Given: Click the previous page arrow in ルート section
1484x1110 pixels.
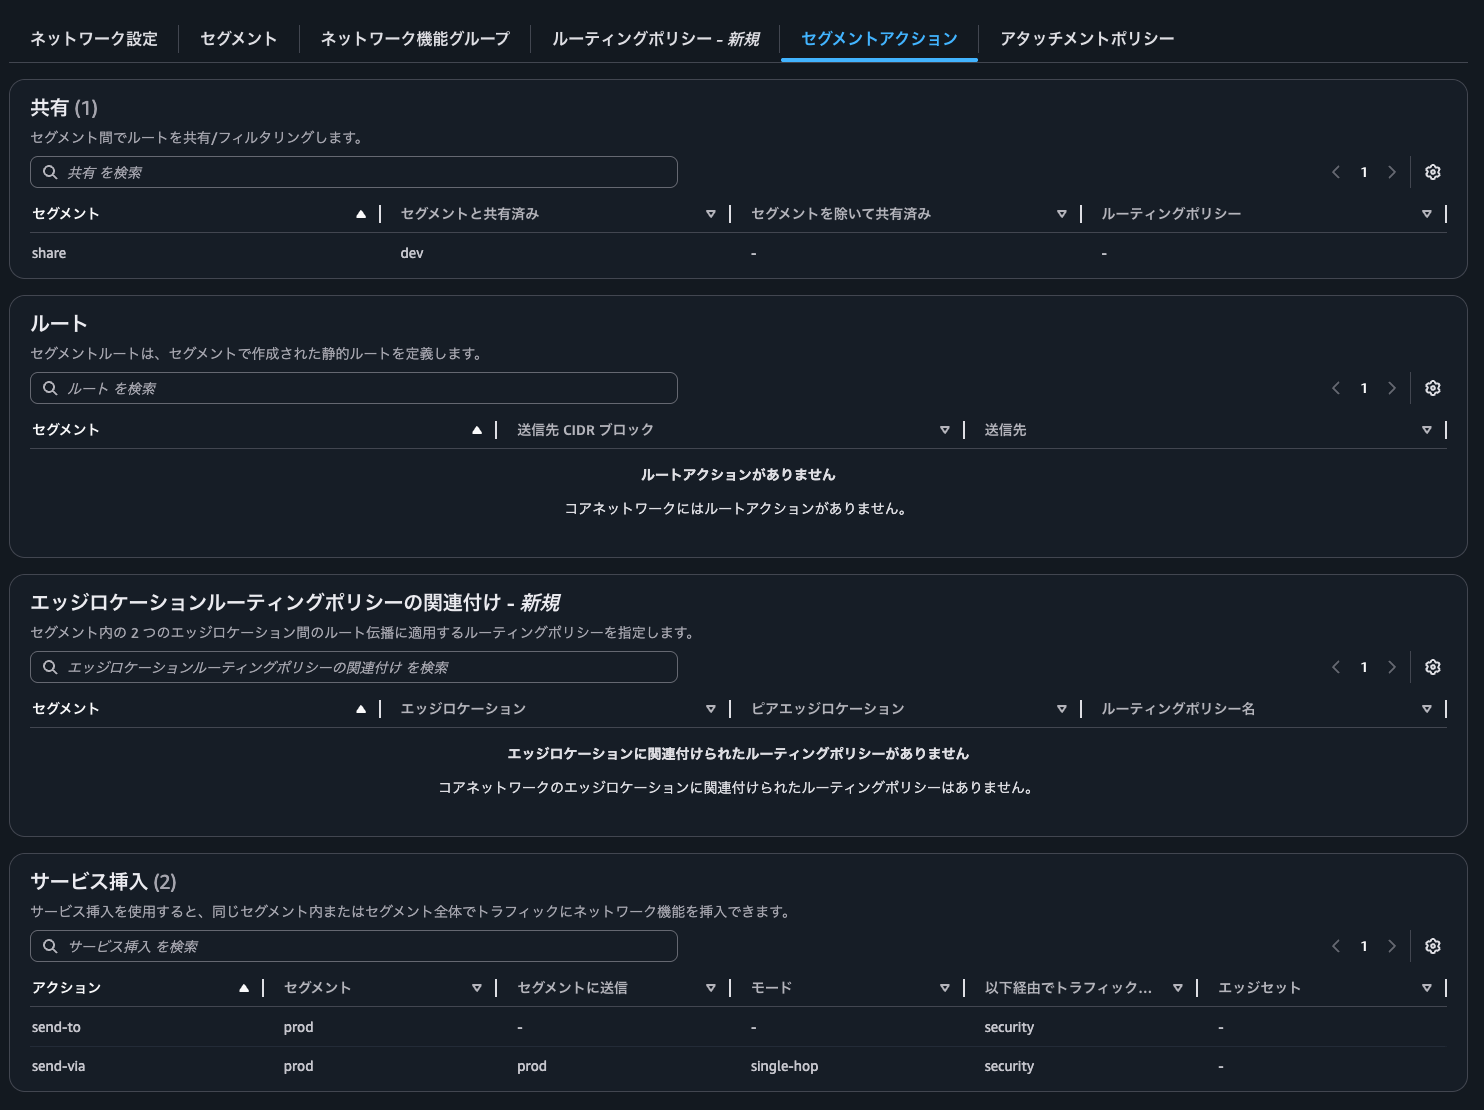Looking at the screenshot, I should click(1336, 387).
